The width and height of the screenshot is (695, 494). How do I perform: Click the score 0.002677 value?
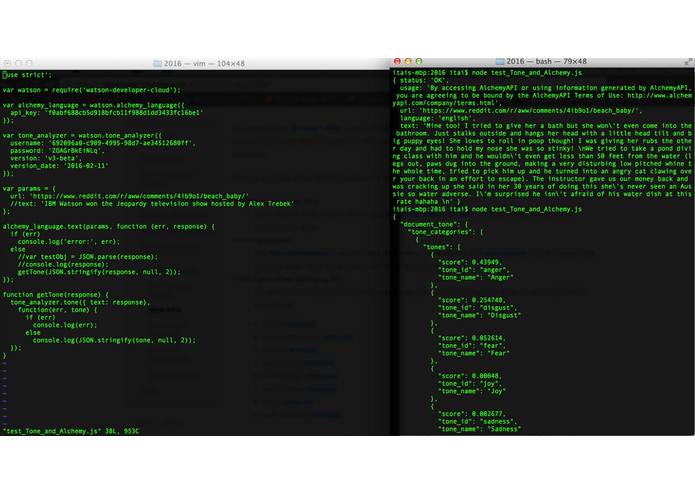coord(489,414)
